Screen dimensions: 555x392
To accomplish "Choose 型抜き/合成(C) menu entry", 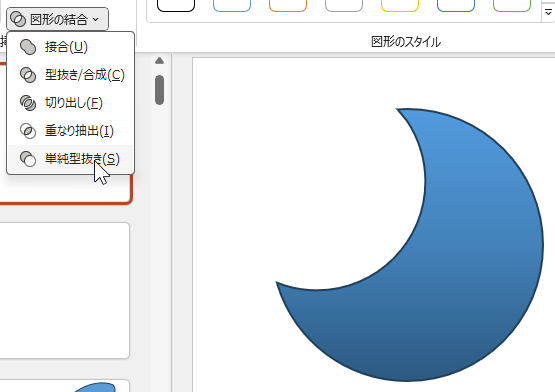I will [x=71, y=75].
